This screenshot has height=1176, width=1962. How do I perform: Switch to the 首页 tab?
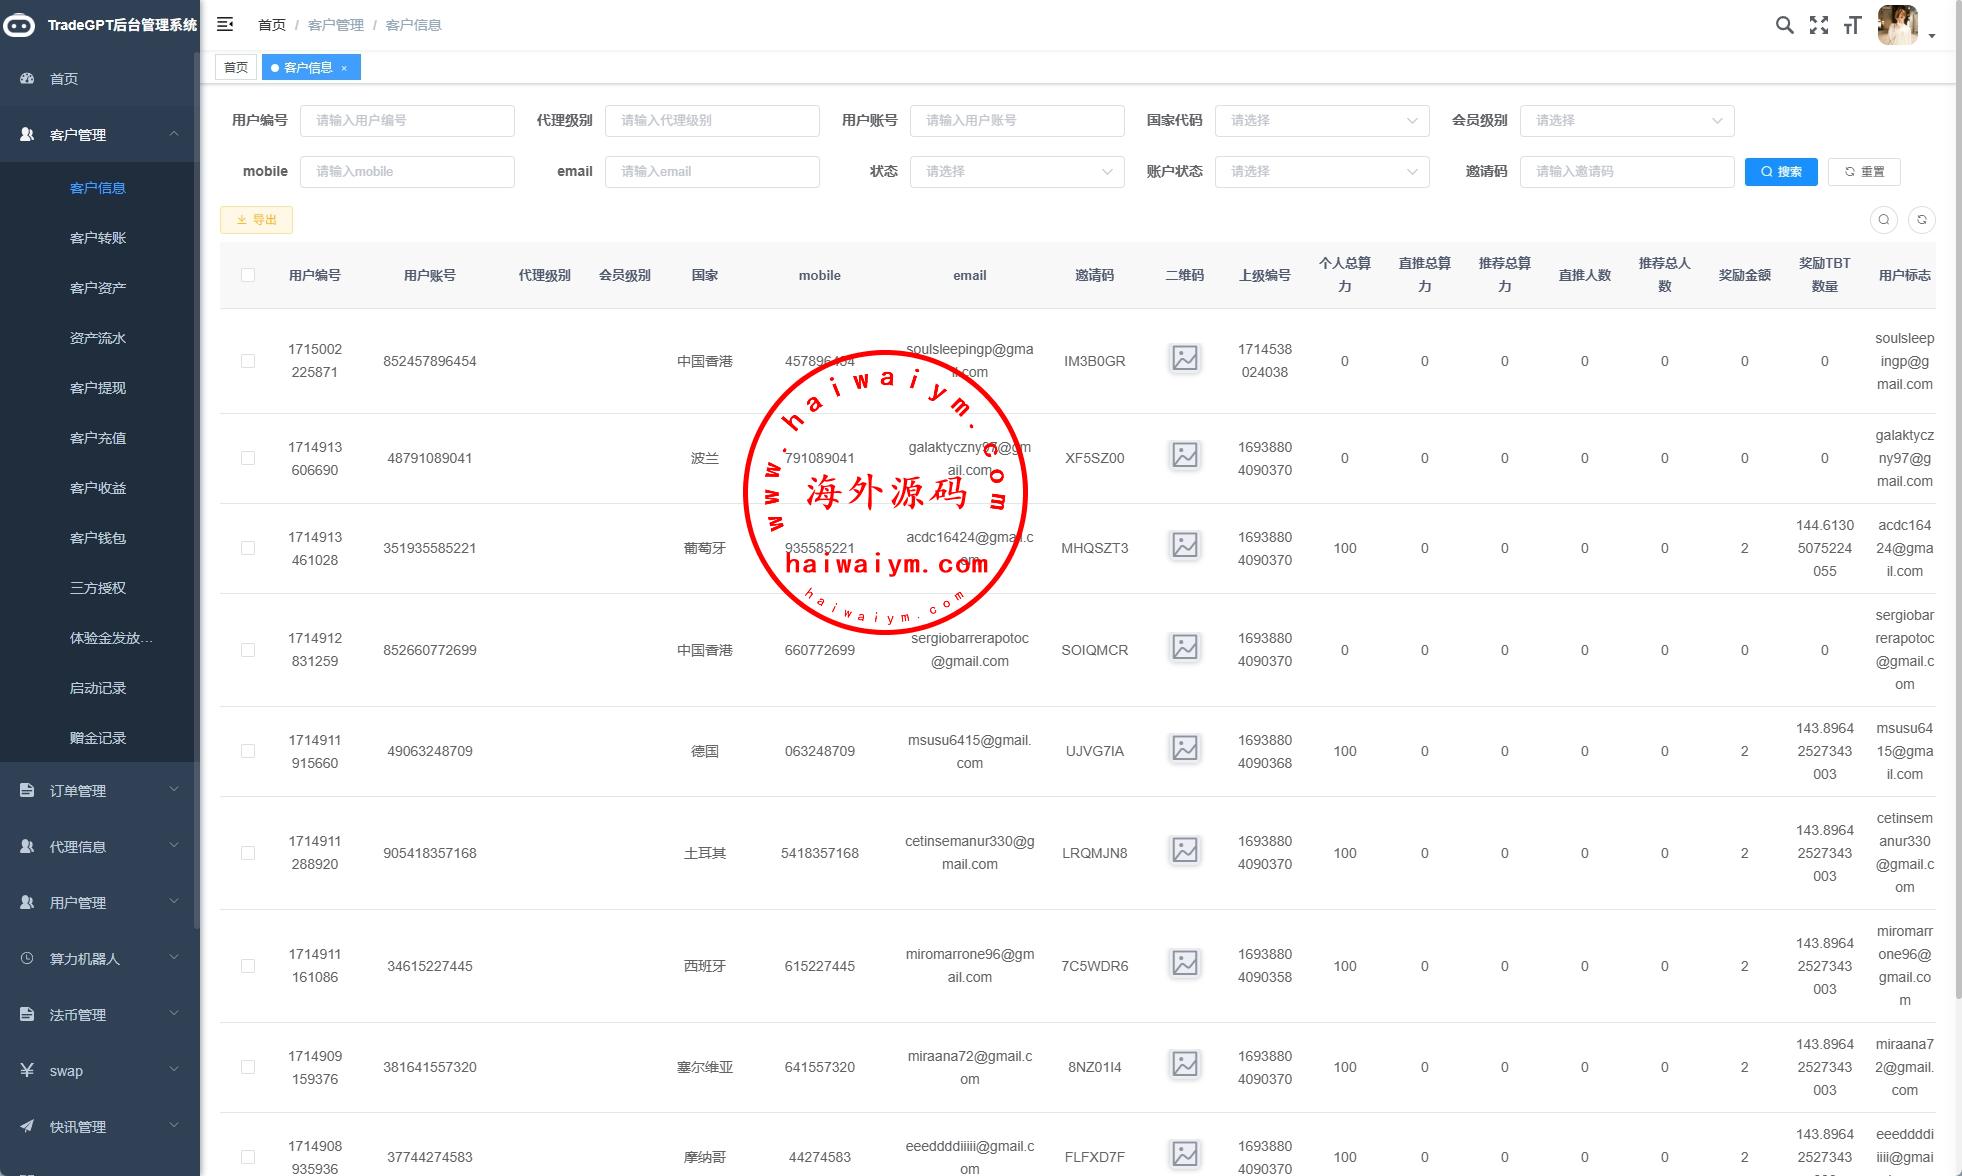pos(236,68)
